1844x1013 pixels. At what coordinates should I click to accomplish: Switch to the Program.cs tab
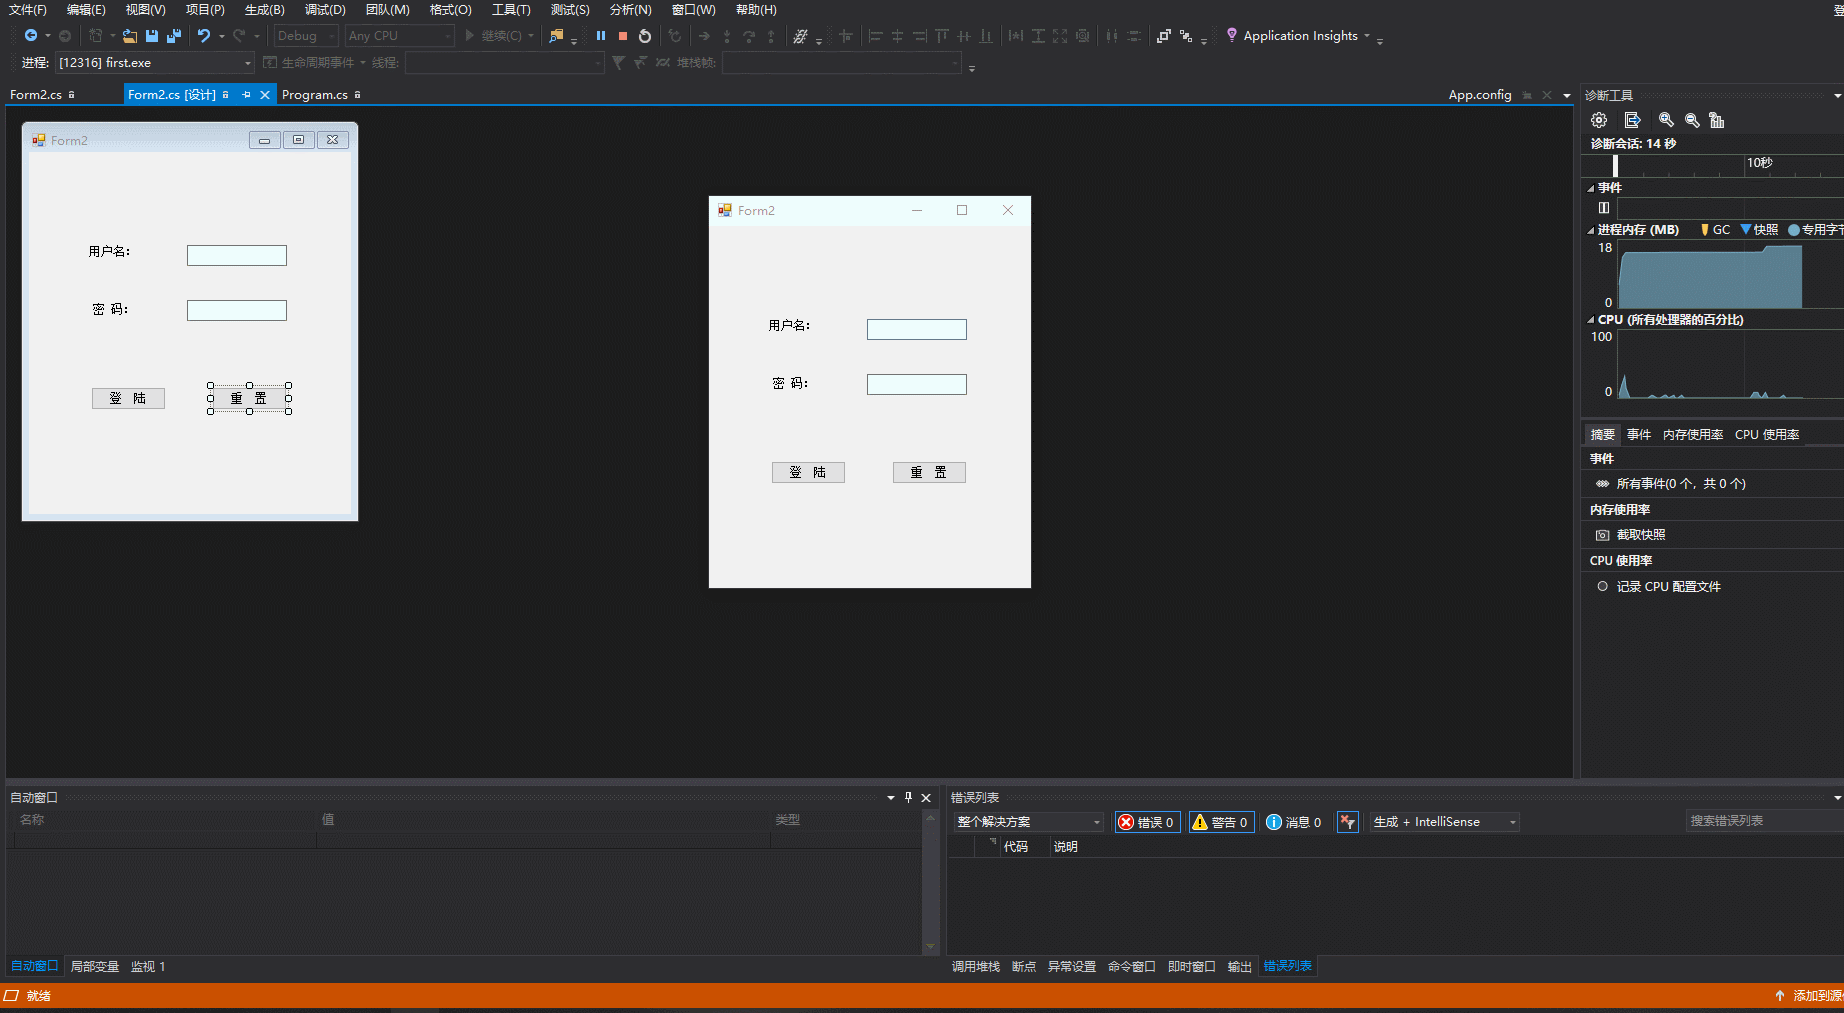click(x=315, y=95)
